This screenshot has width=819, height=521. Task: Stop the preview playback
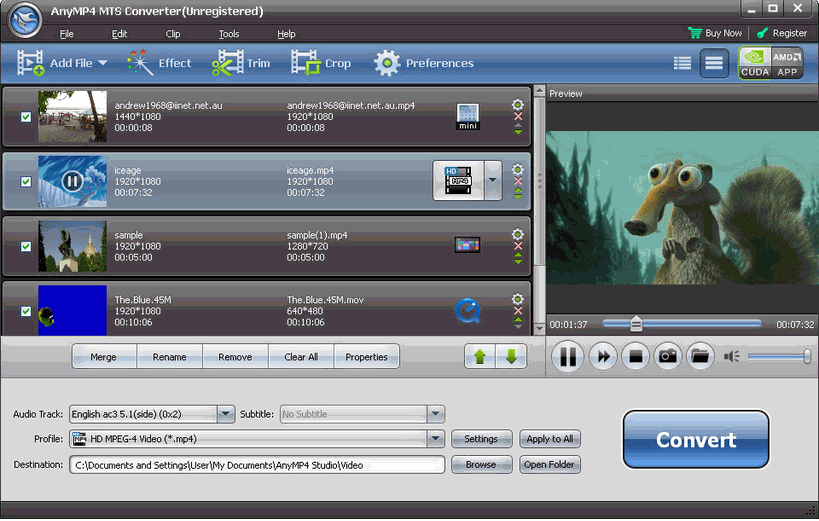click(x=636, y=356)
